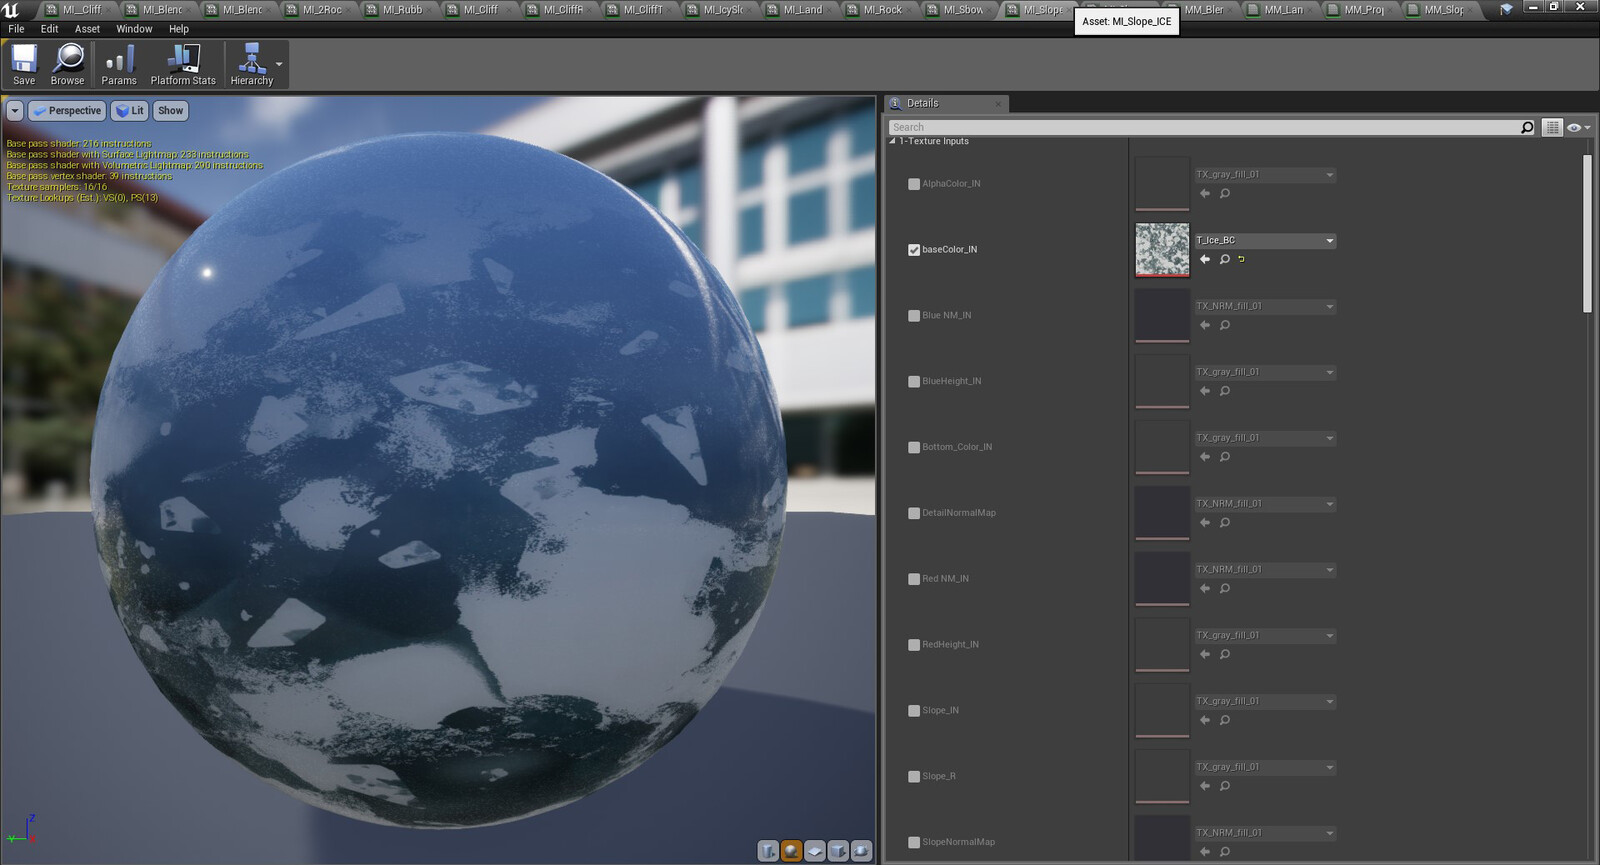The image size is (1600, 865).
Task: Enable the AlphaColor_IN parameter override
Action: [x=914, y=184]
